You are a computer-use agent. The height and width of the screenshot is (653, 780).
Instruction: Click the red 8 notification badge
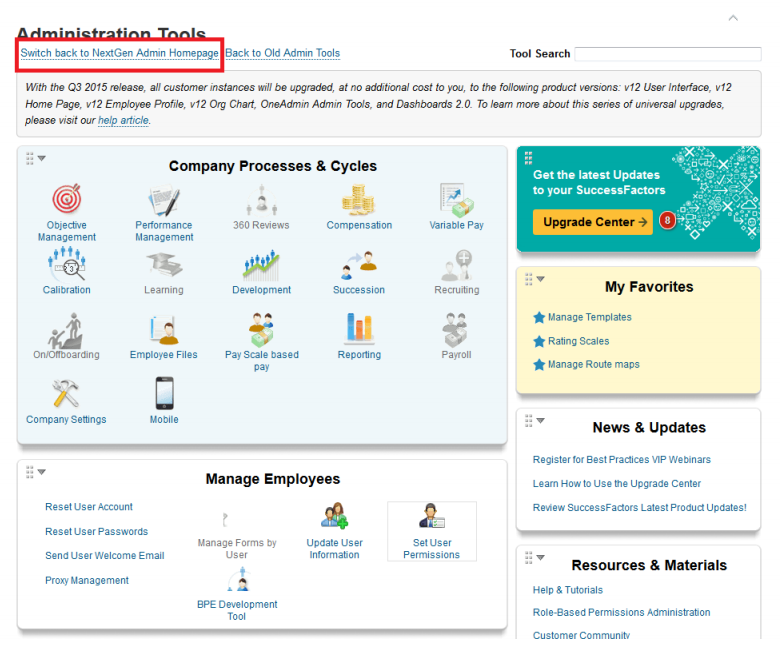point(667,220)
